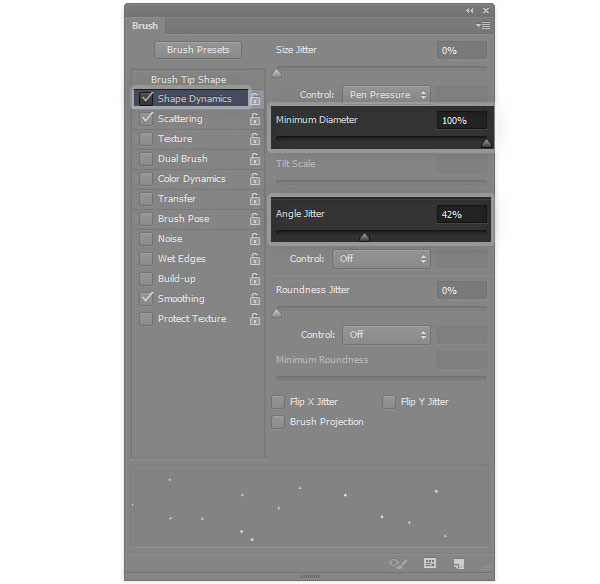This screenshot has width=600, height=584.
Task: Click the lock icon beside Build-up
Action: tap(255, 279)
